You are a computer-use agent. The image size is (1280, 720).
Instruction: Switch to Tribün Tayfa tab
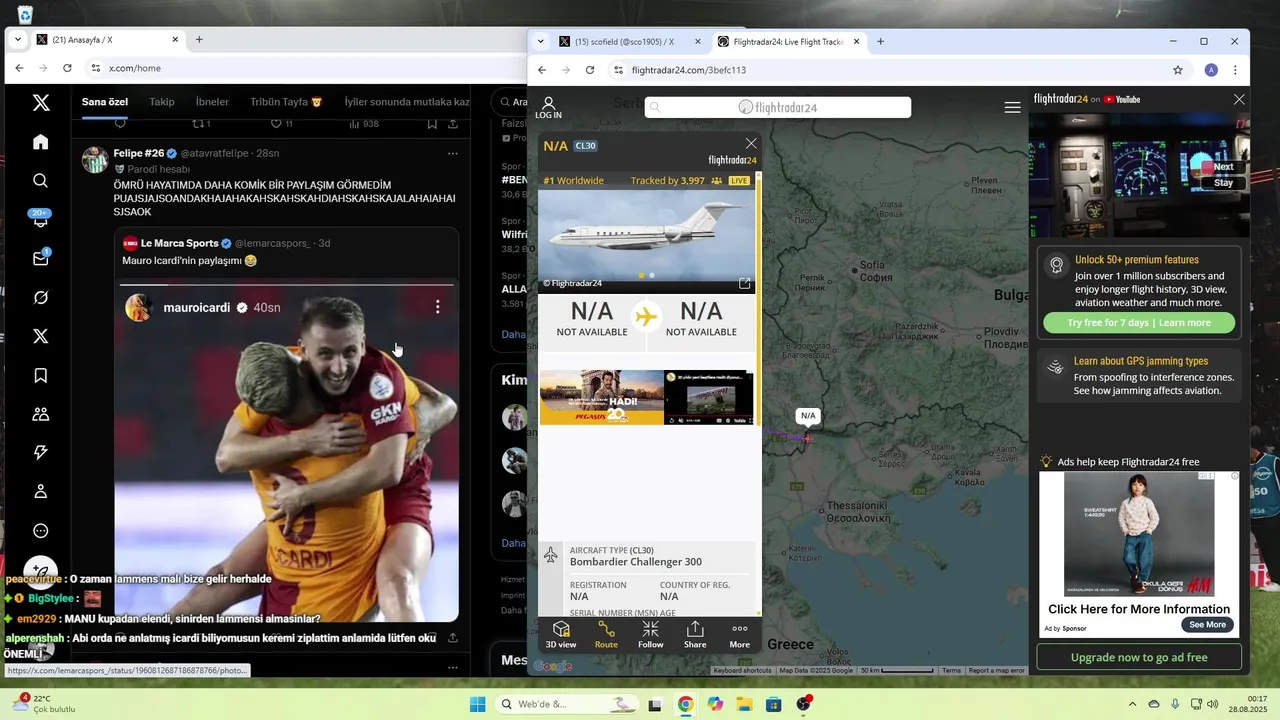(x=286, y=102)
